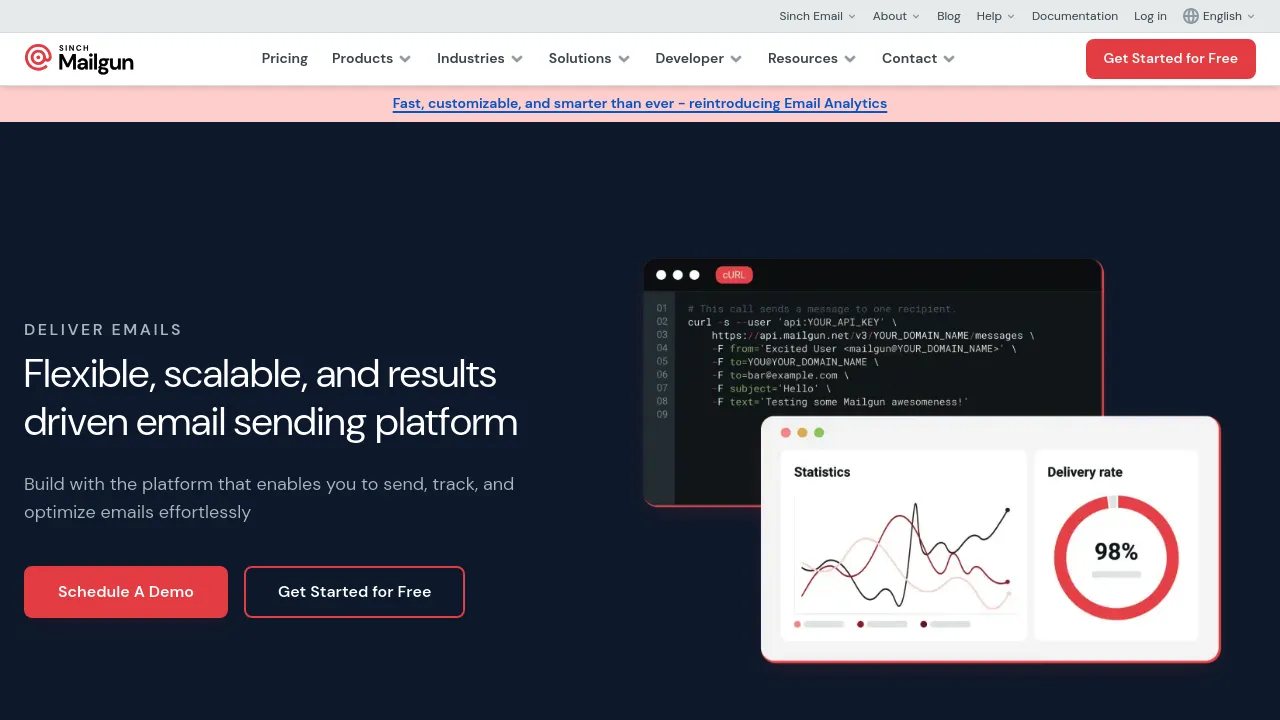1280x720 pixels.
Task: Click the 98% delivery rate gauge
Action: click(1116, 558)
